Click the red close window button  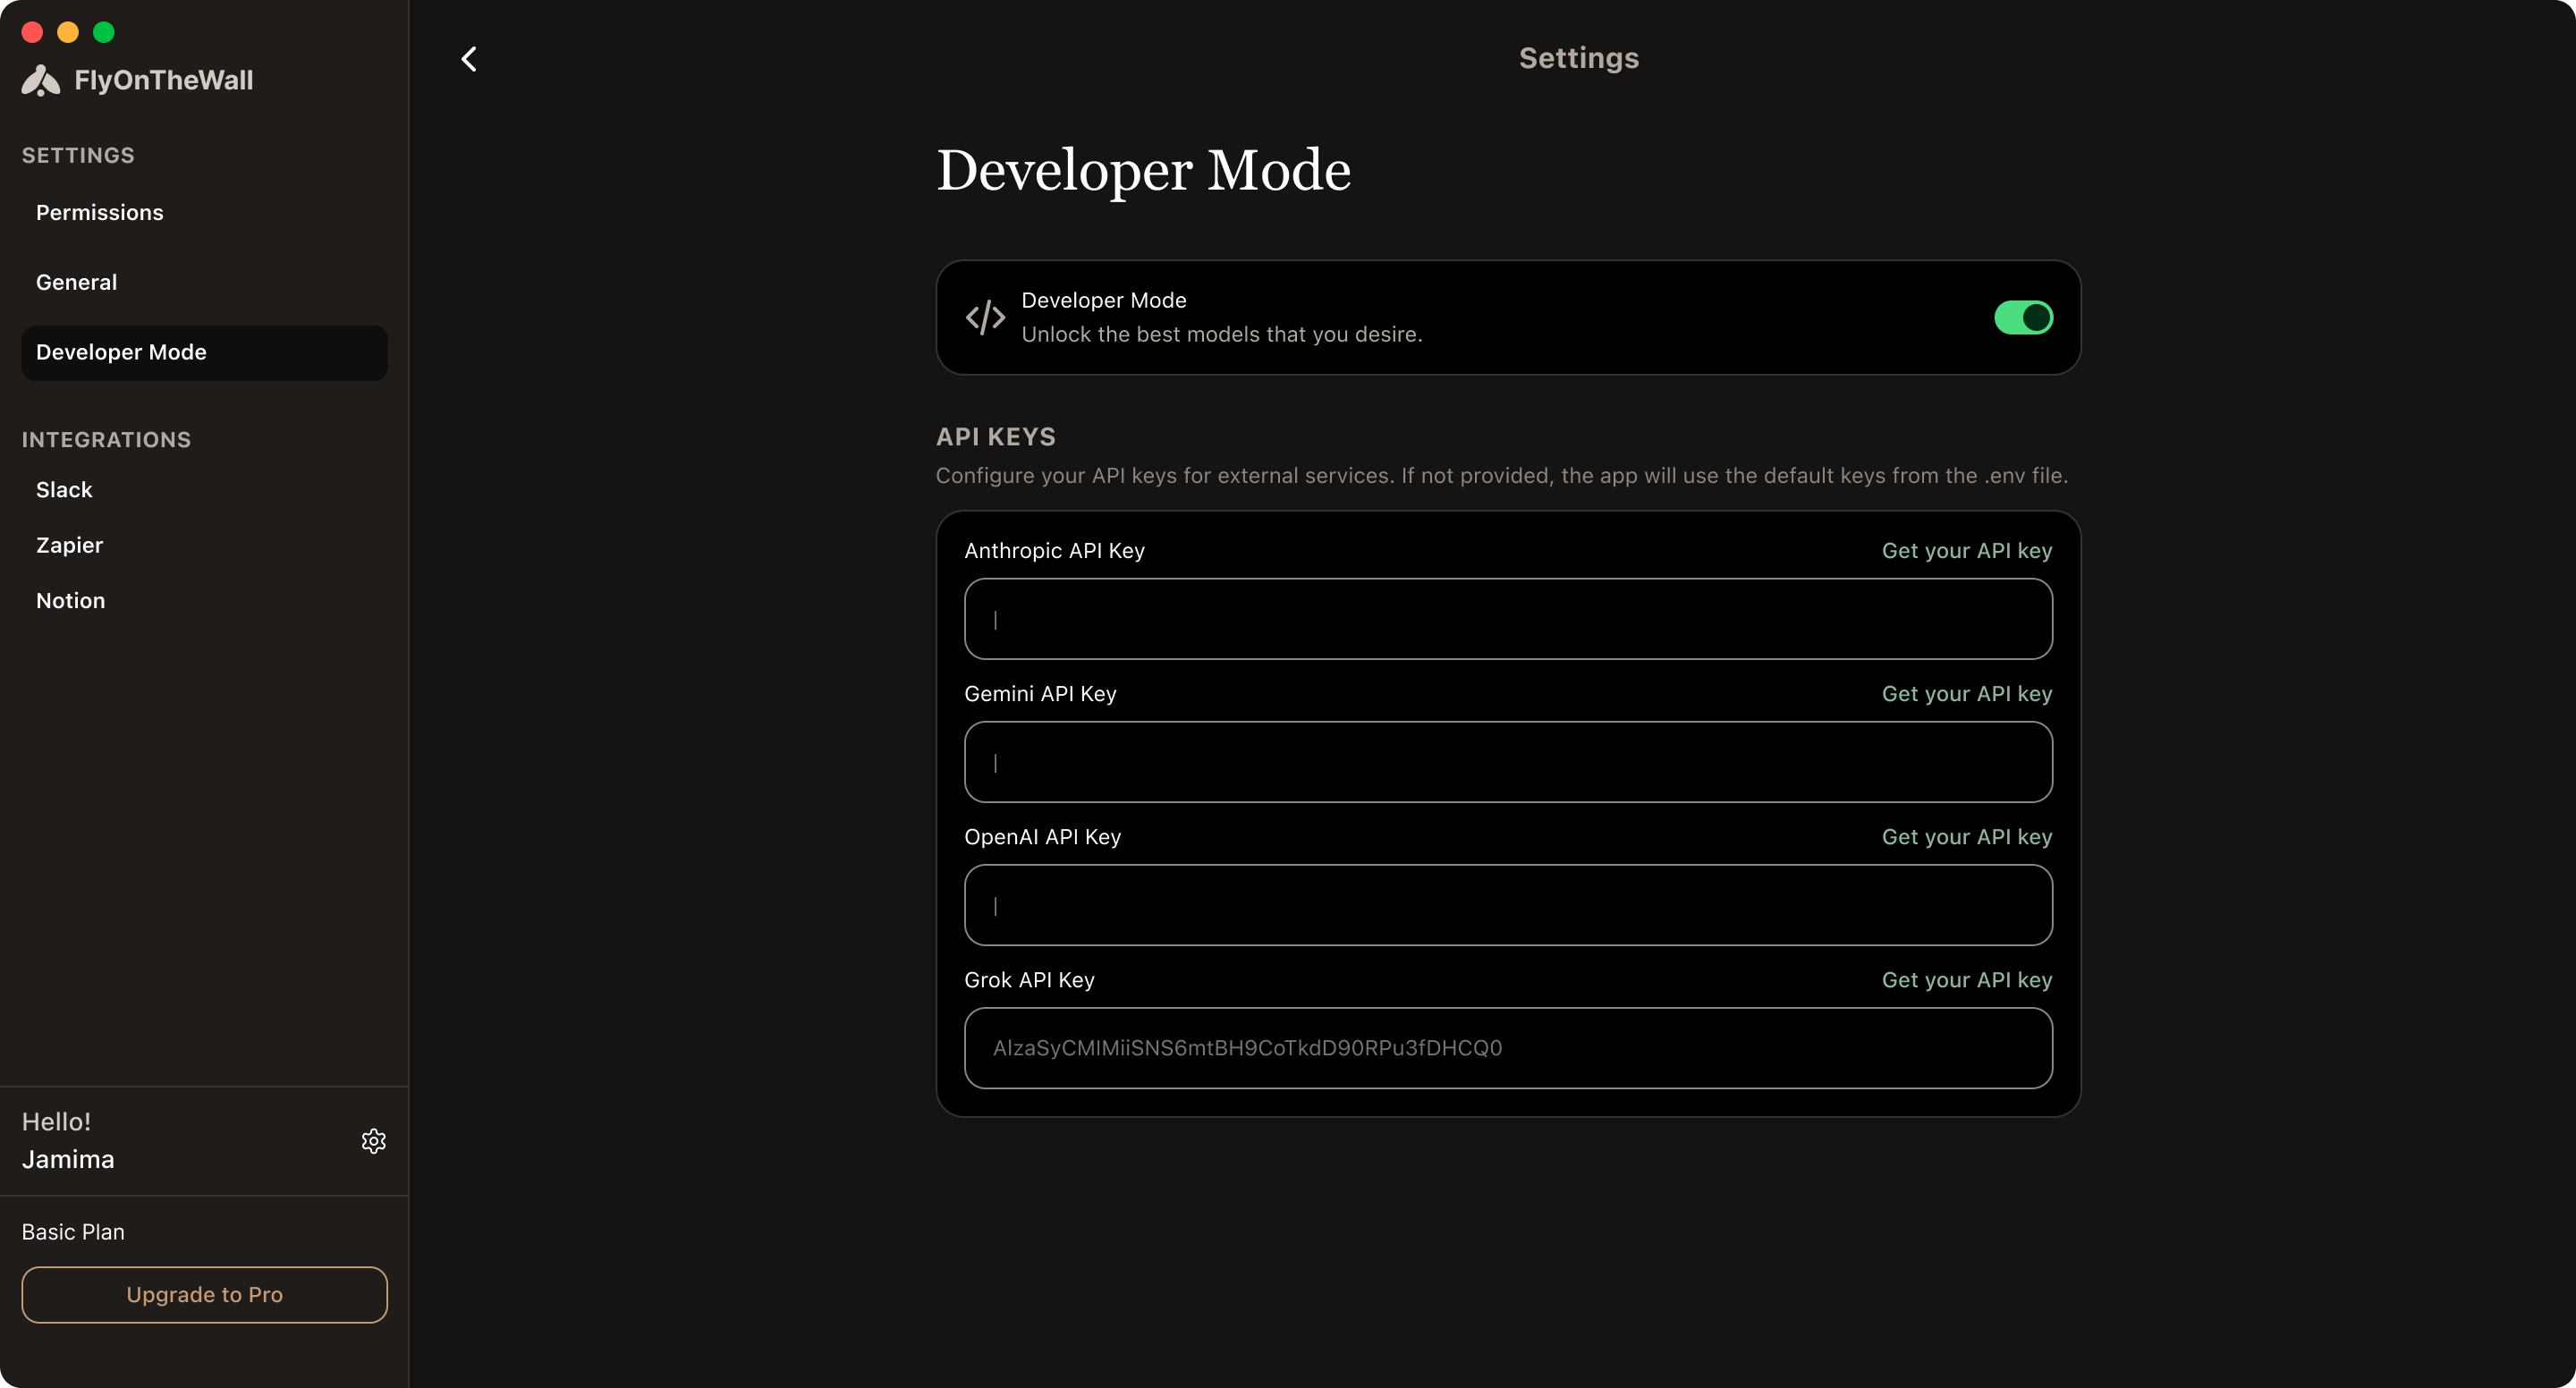click(32, 32)
